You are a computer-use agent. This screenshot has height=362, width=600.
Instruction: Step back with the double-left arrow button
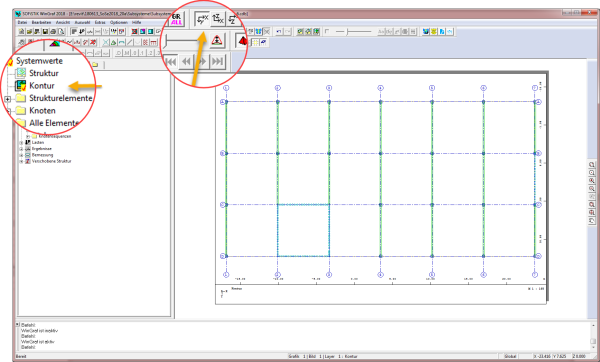click(x=186, y=61)
